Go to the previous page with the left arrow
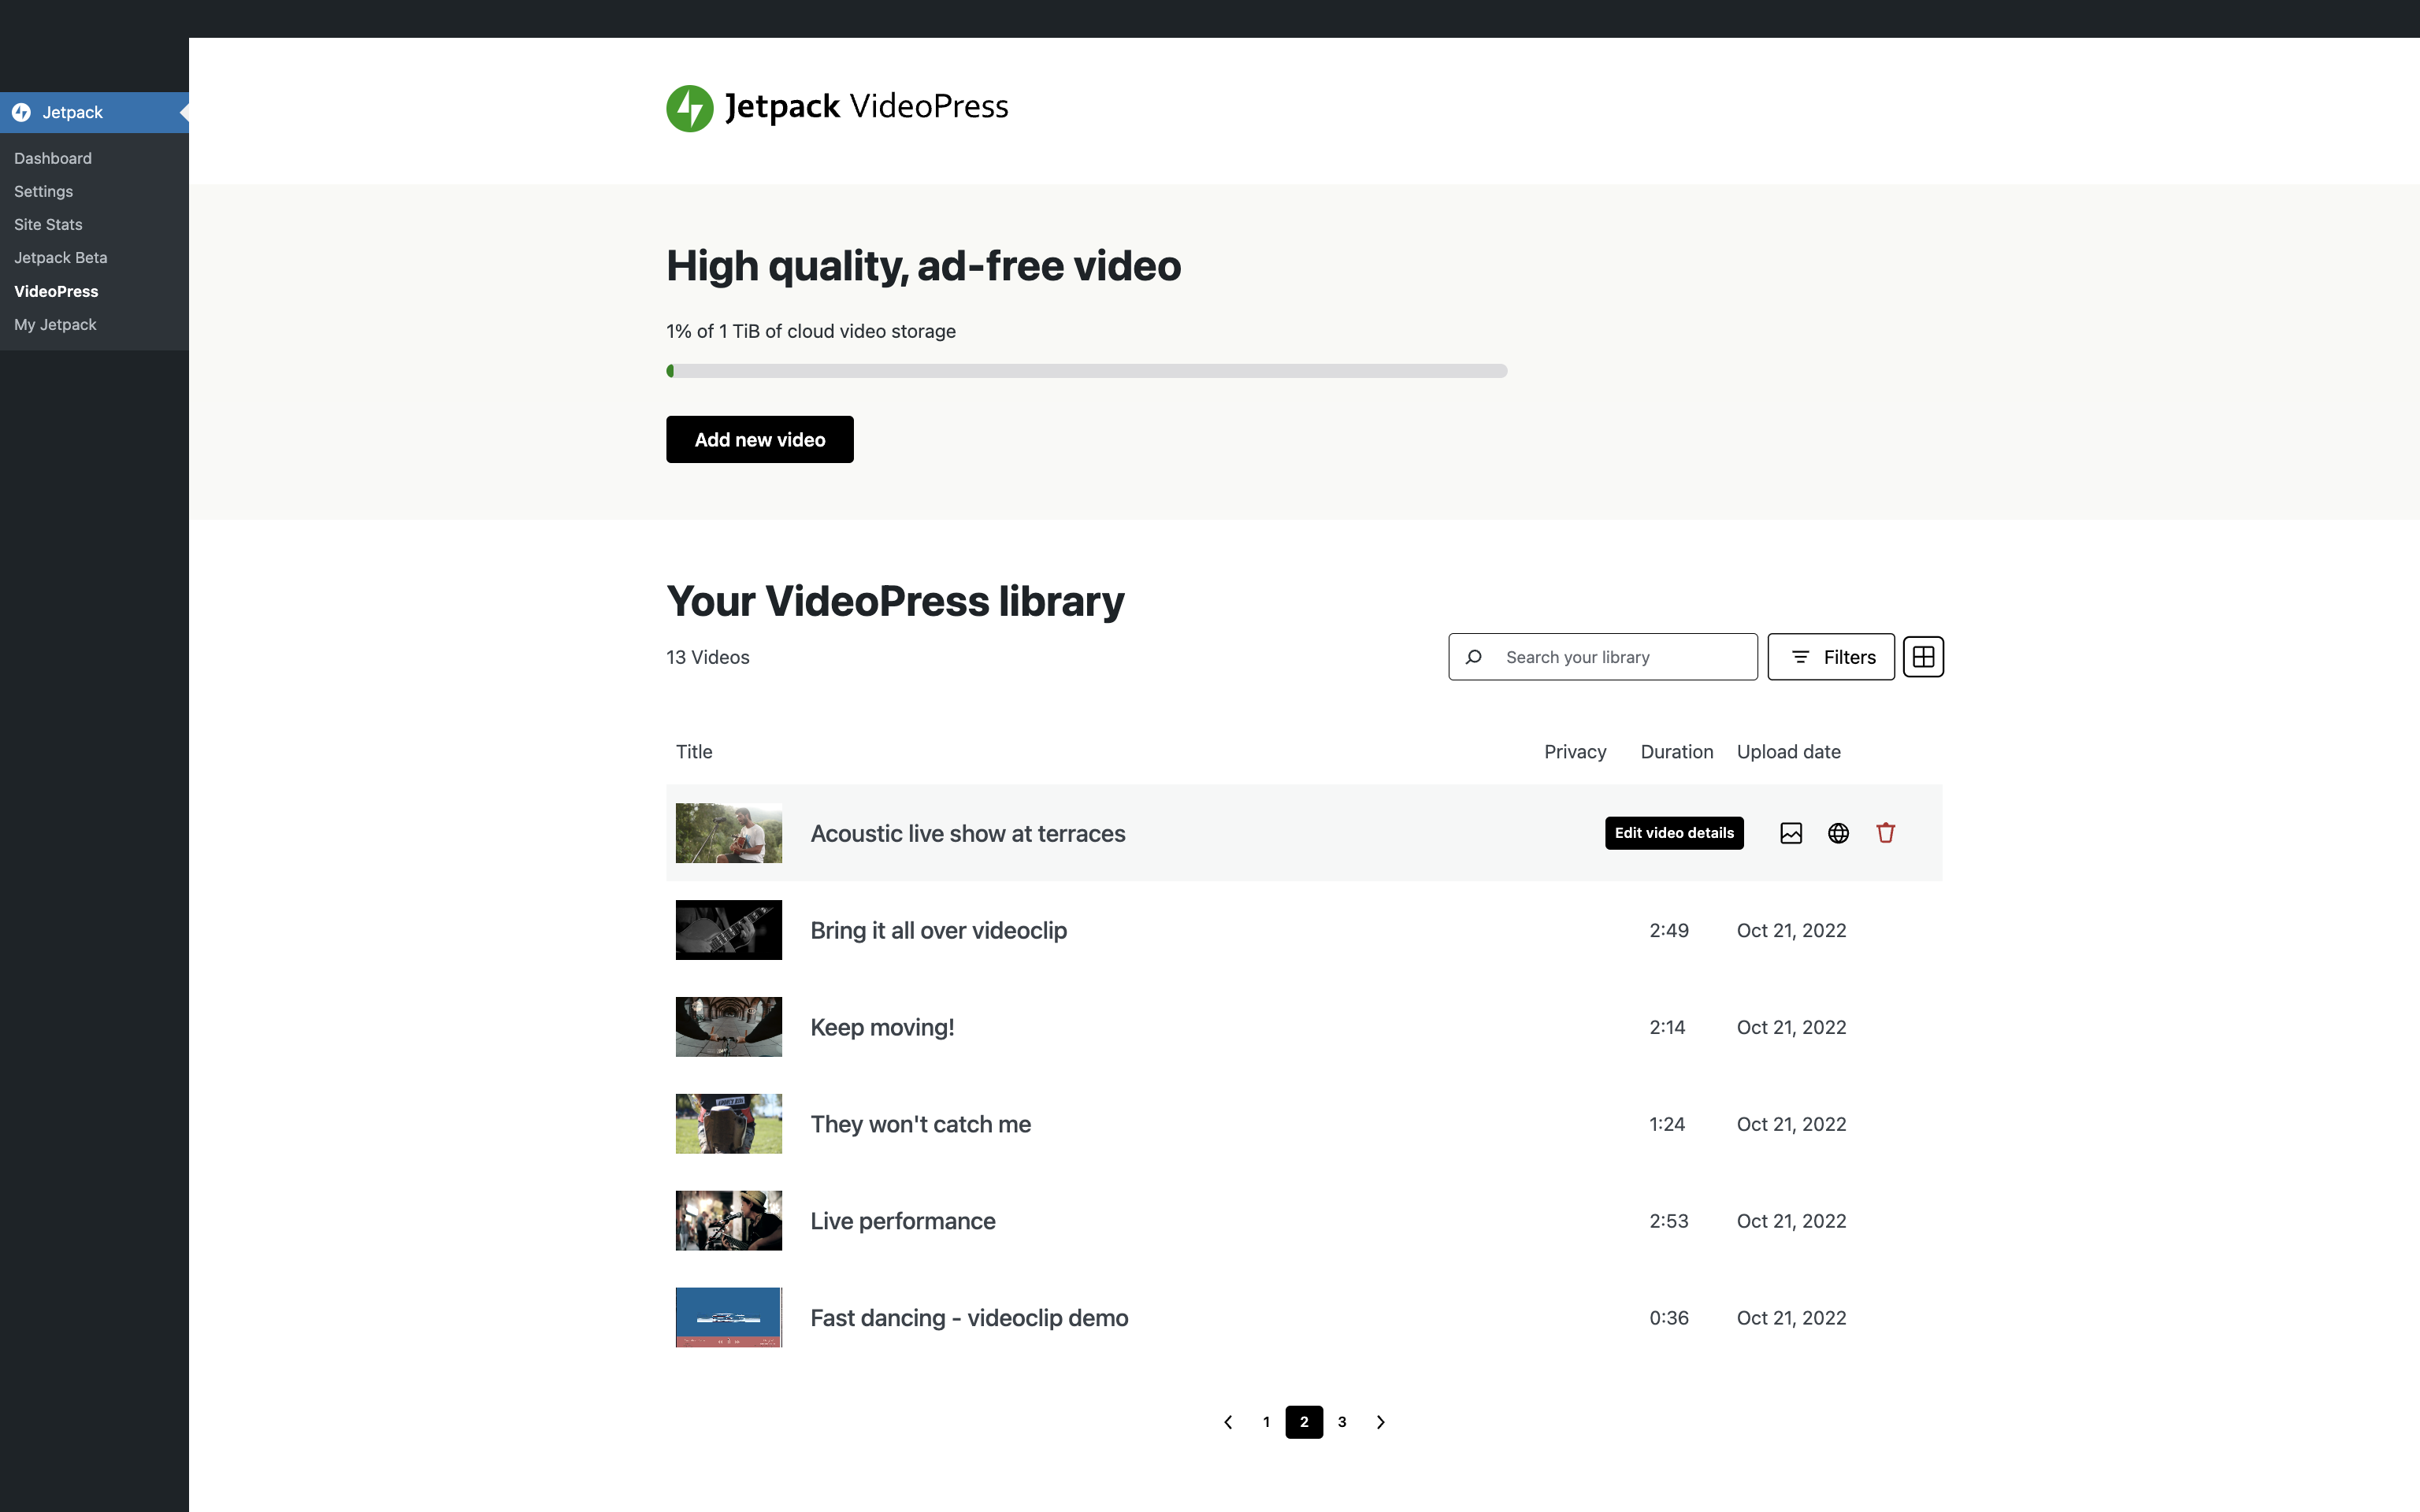The image size is (2420, 1512). [1228, 1422]
